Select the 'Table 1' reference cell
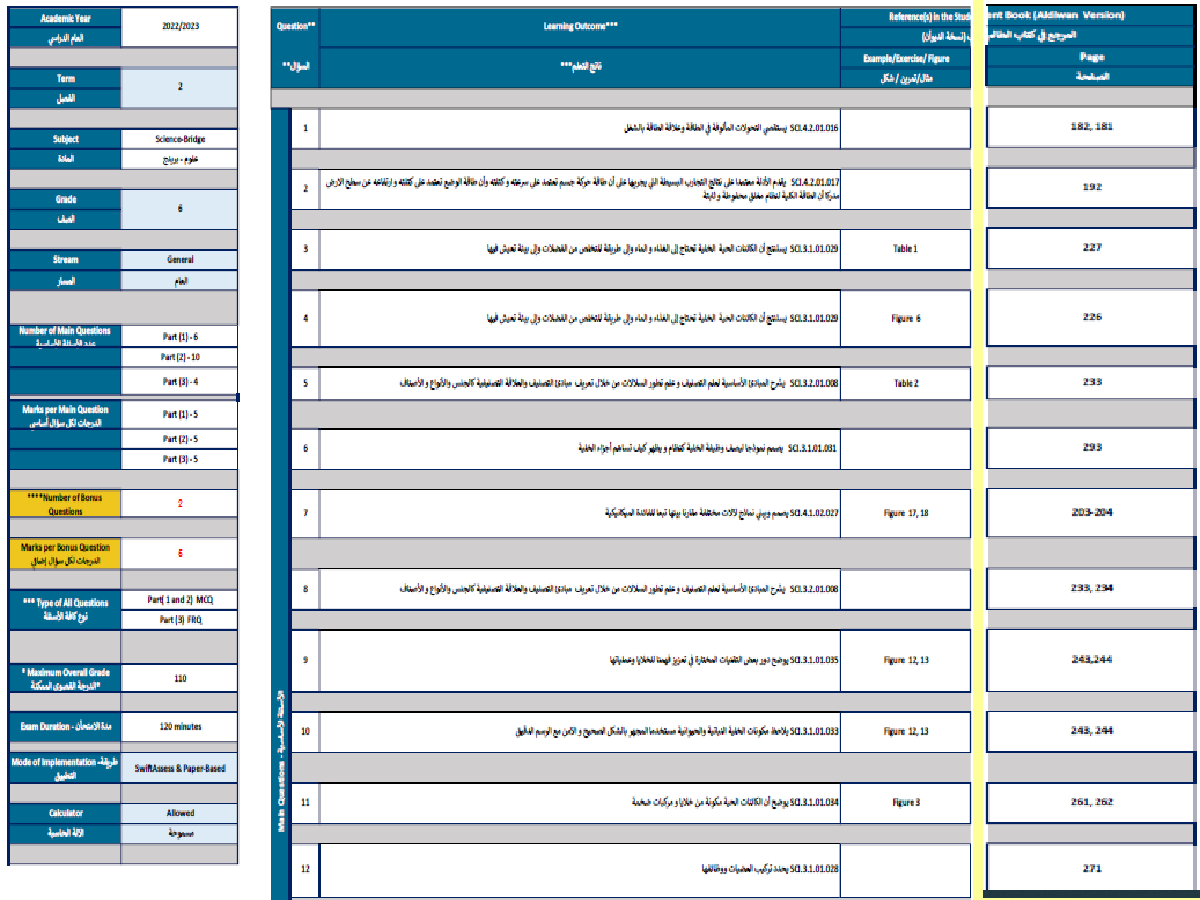 point(905,248)
